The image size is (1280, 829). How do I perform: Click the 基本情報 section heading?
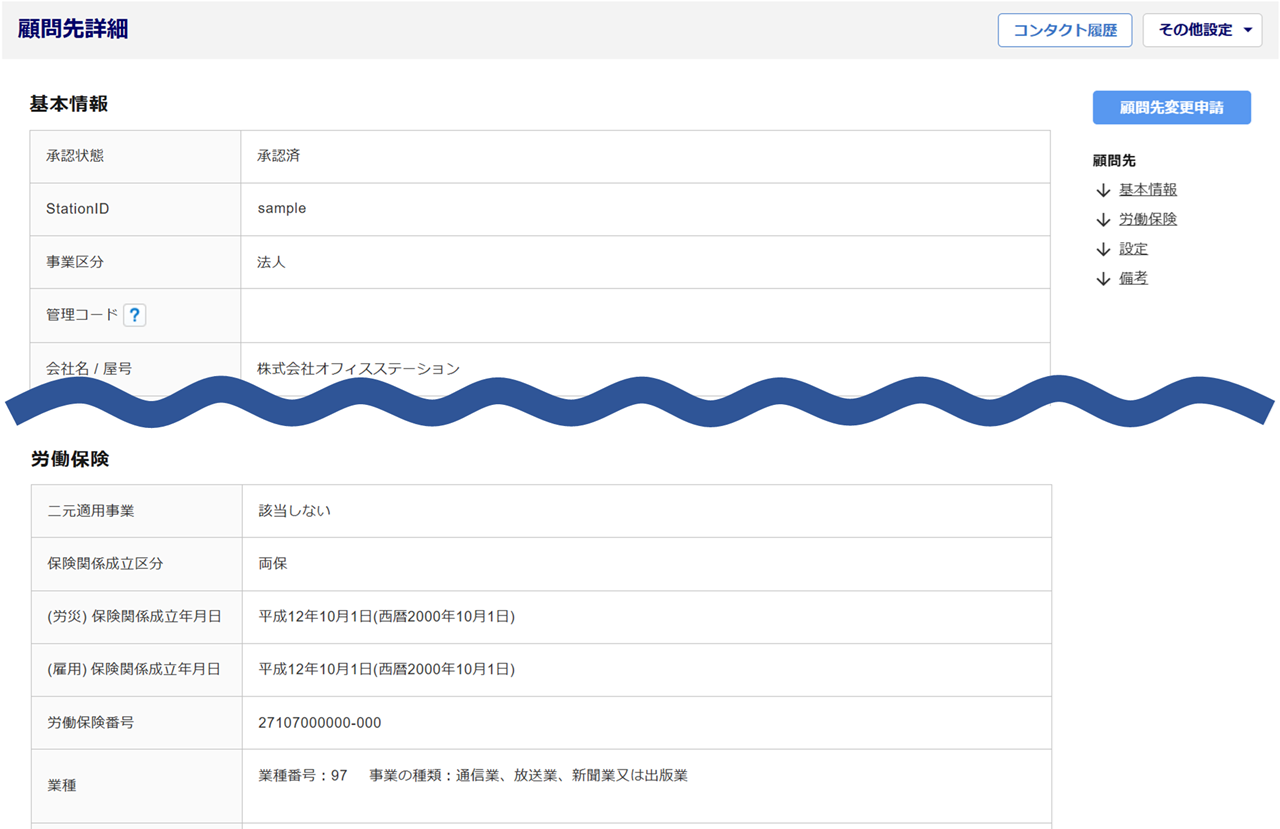(x=69, y=104)
